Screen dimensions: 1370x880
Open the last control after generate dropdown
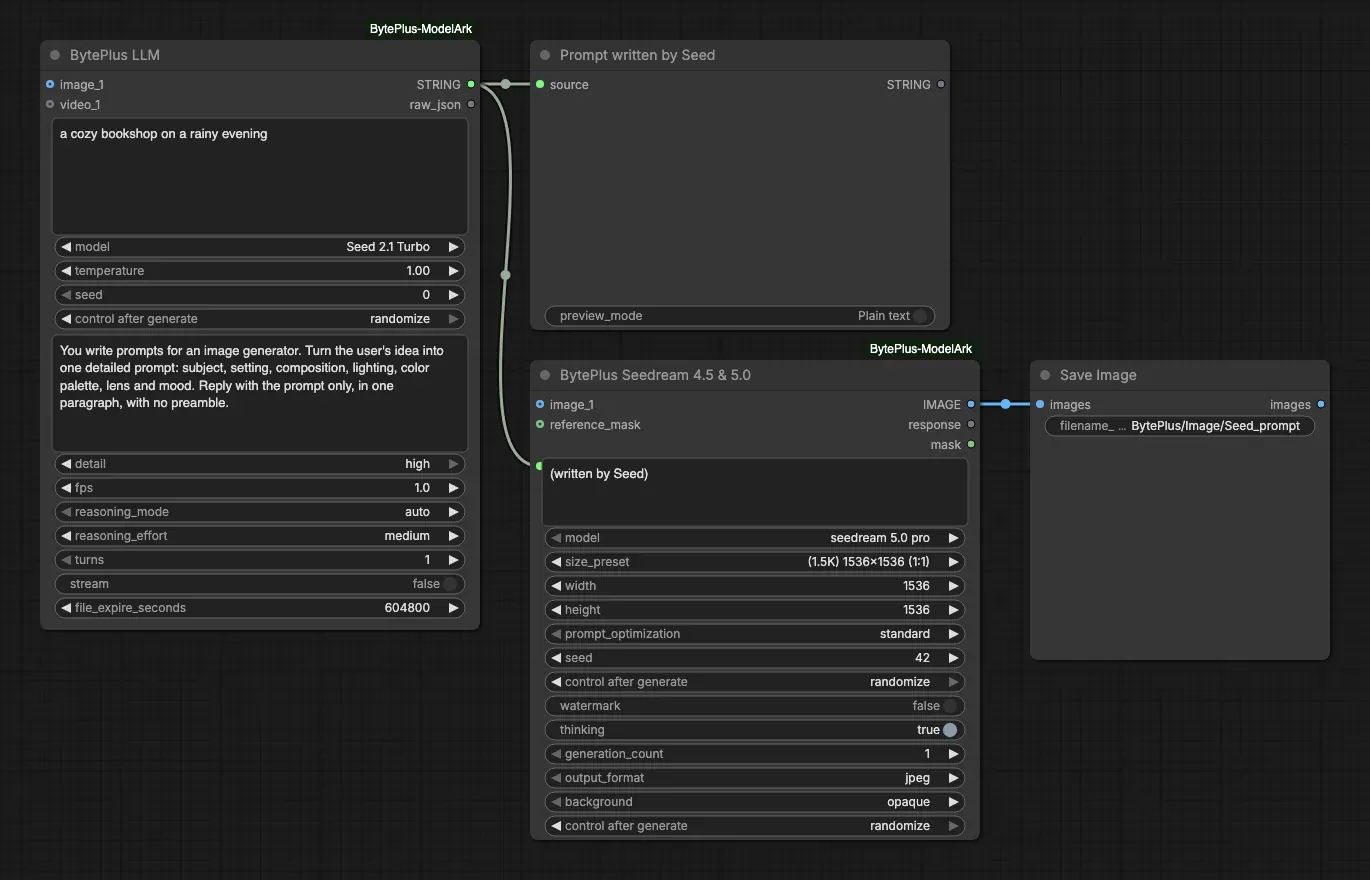pyautogui.click(x=755, y=826)
